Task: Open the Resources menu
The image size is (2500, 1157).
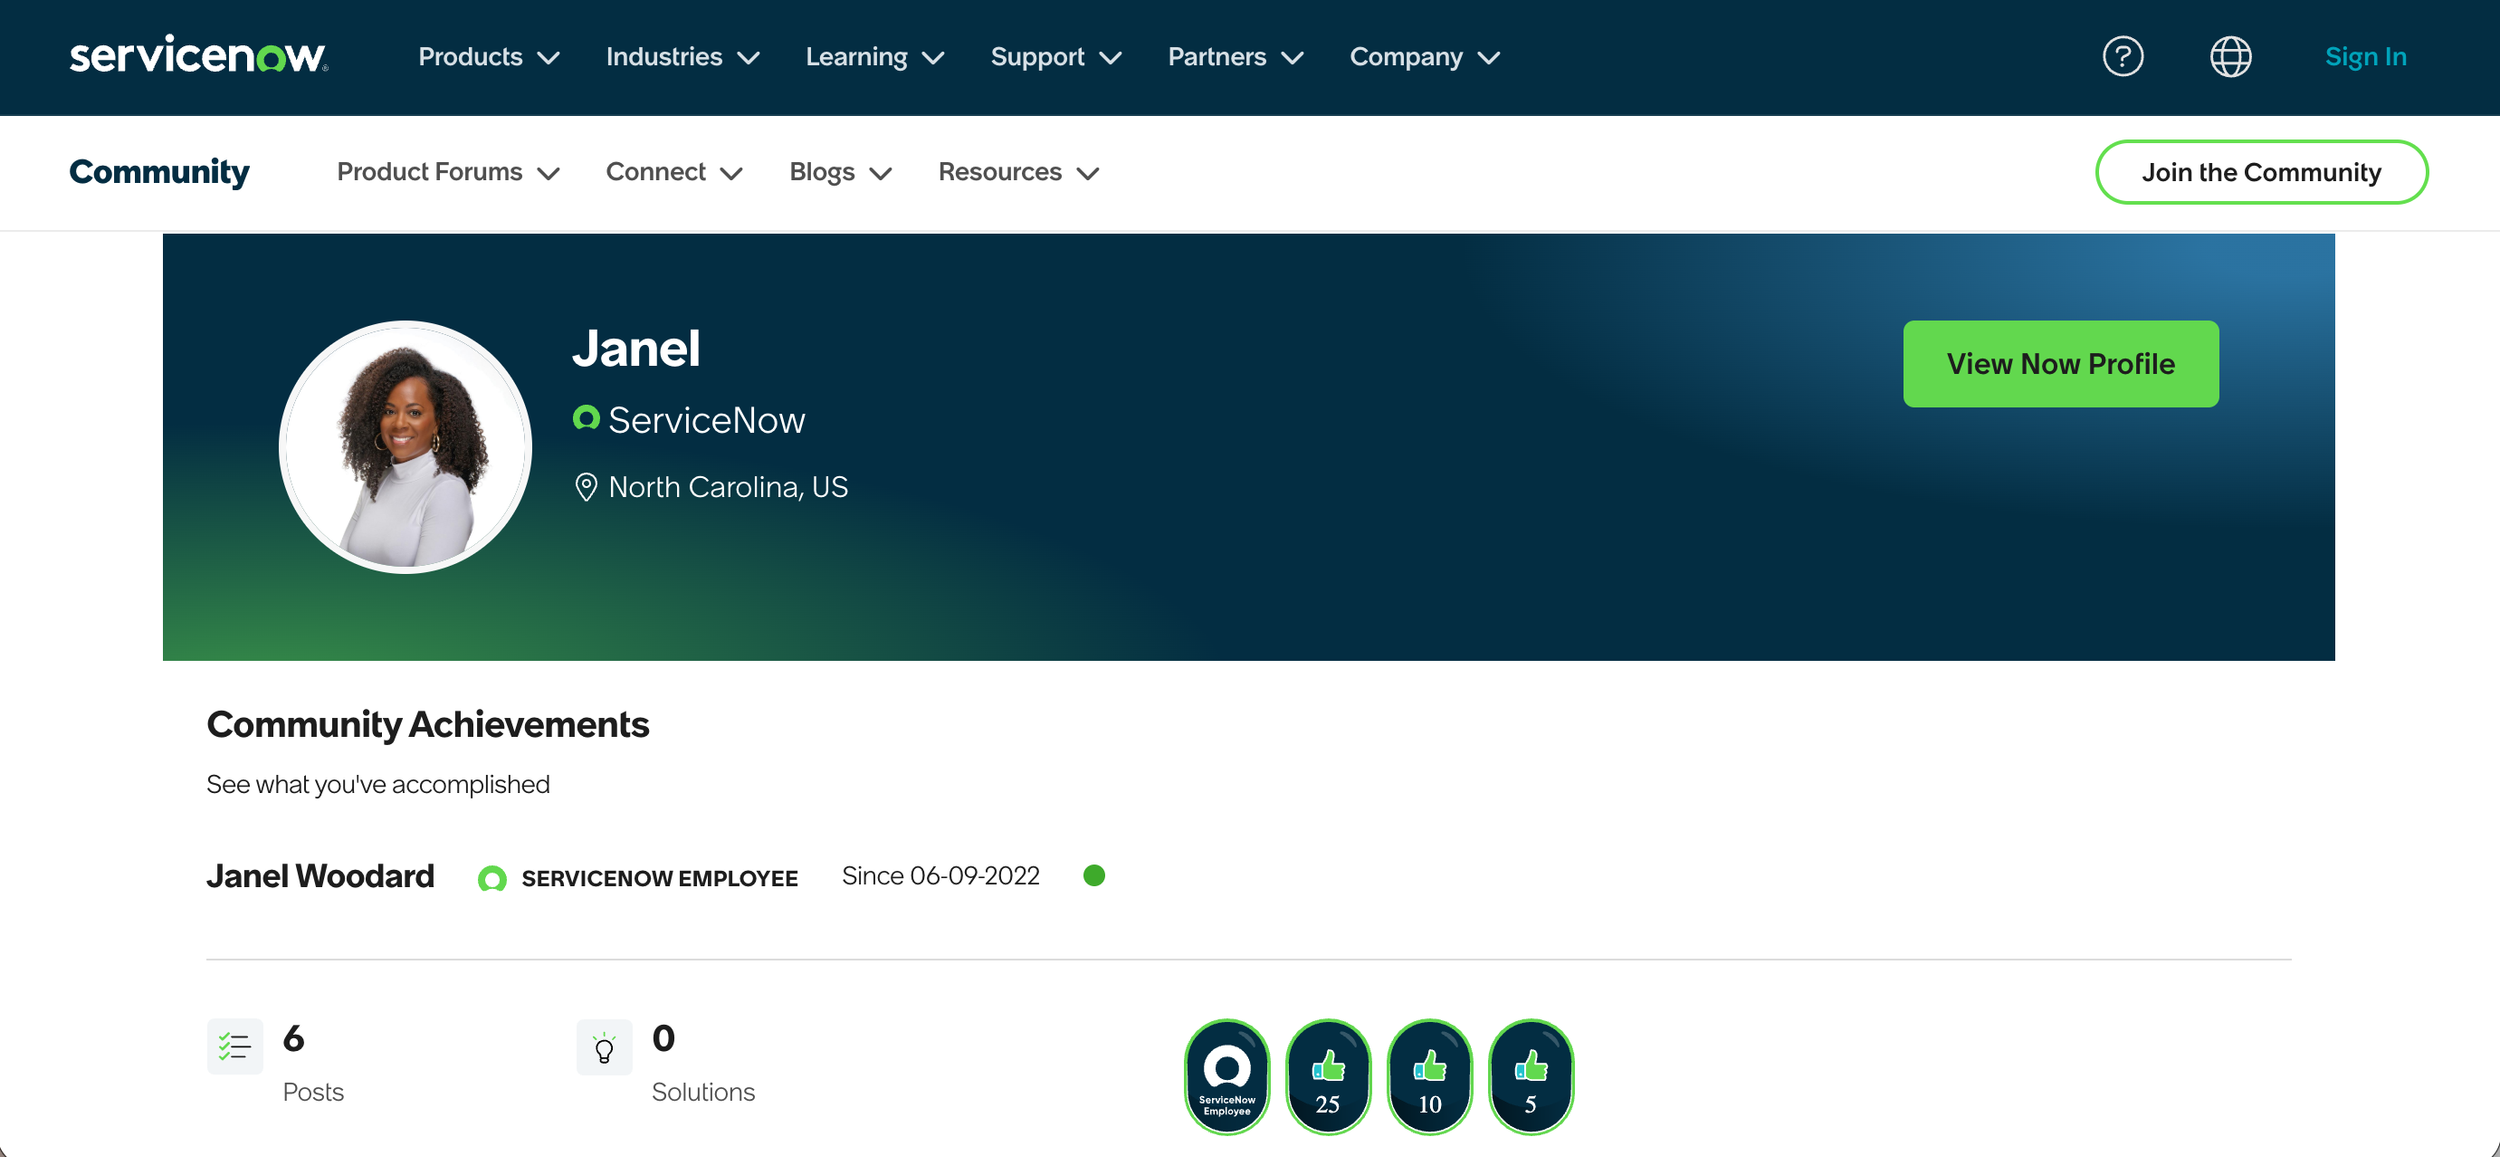Action: [x=1000, y=172]
